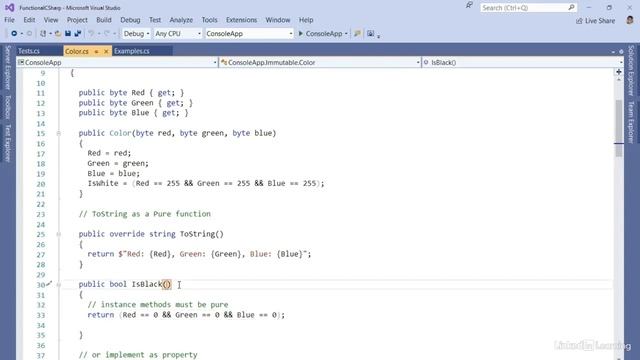Open the ConsoleApp project navigation dropdown
The width and height of the screenshot is (640, 360).
pos(117,62)
